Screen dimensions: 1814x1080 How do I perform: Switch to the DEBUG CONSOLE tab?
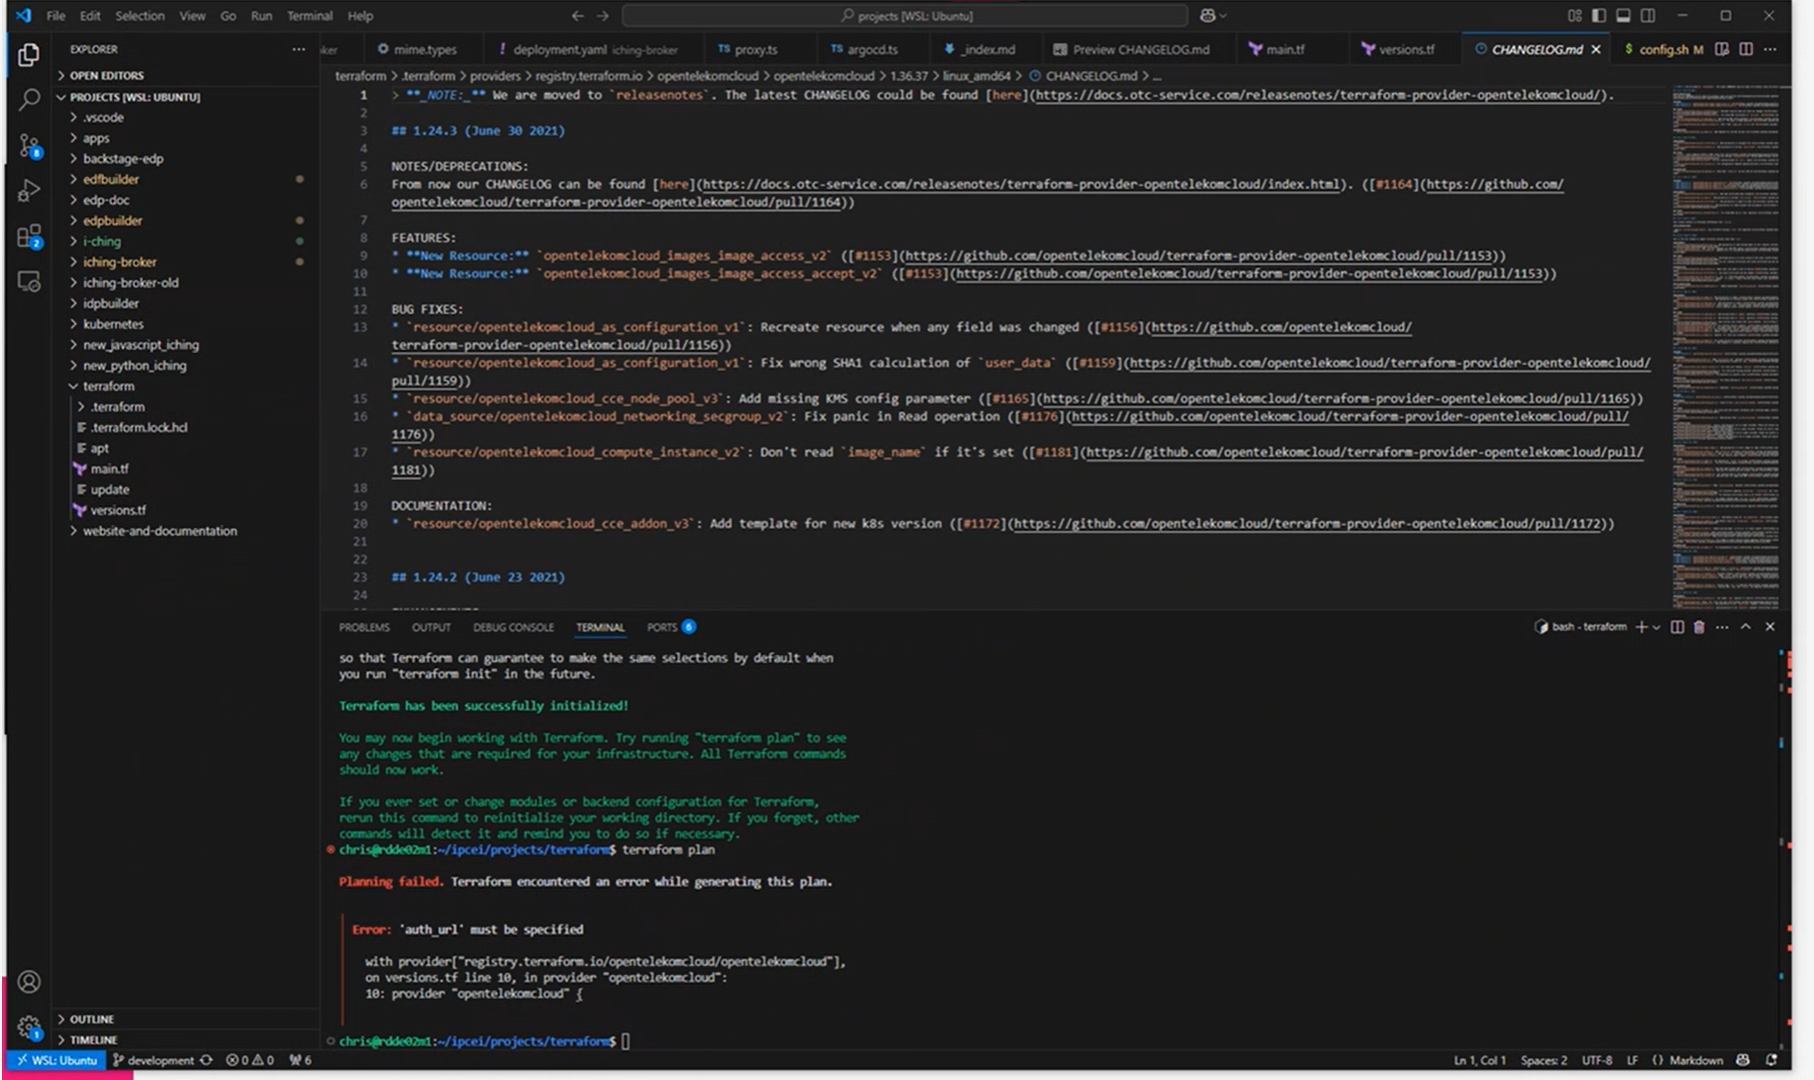pos(513,627)
